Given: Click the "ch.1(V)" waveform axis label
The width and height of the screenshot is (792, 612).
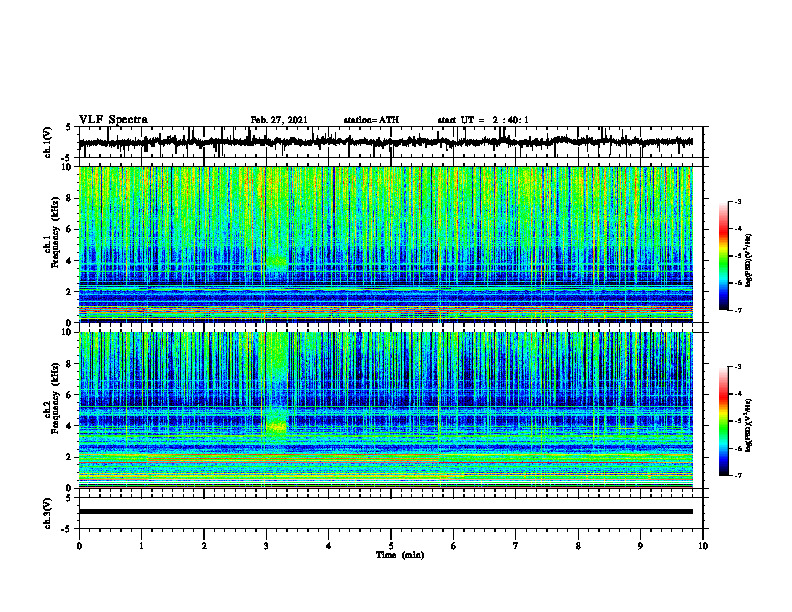Looking at the screenshot, I should point(48,142).
